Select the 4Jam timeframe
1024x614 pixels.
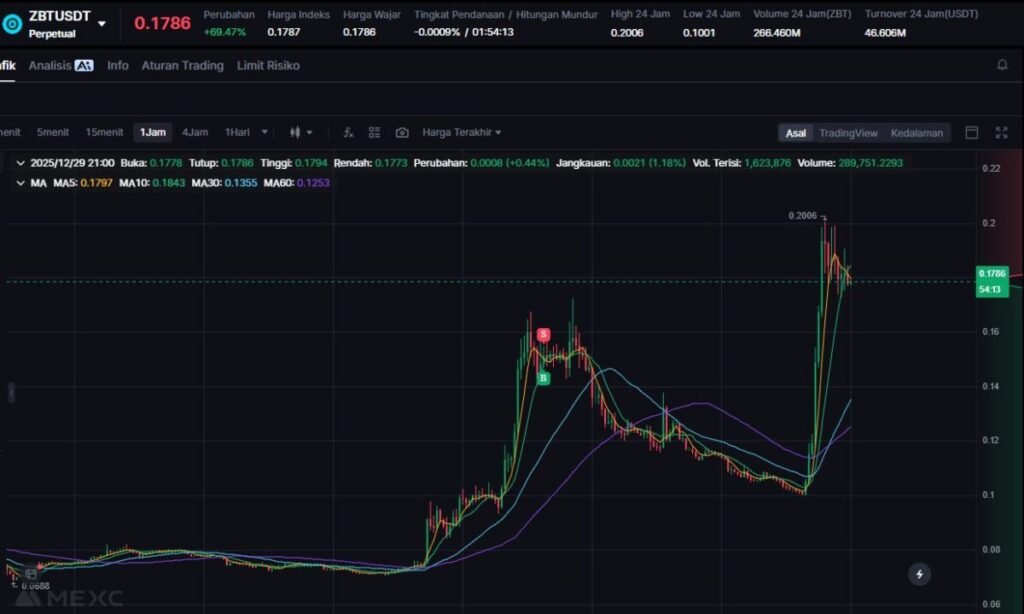pos(195,132)
